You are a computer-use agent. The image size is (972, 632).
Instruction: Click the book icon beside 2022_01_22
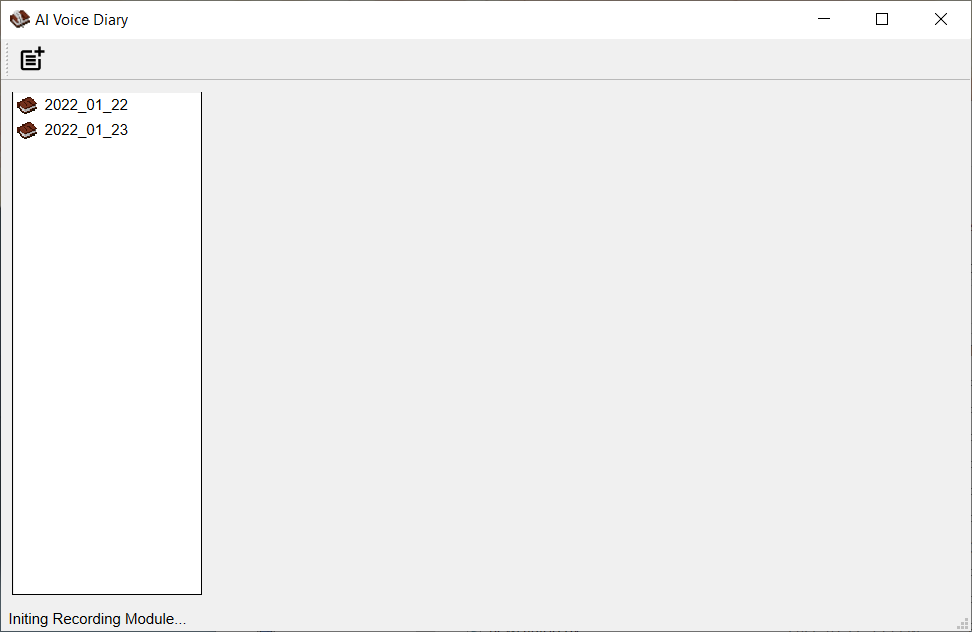pos(27,105)
